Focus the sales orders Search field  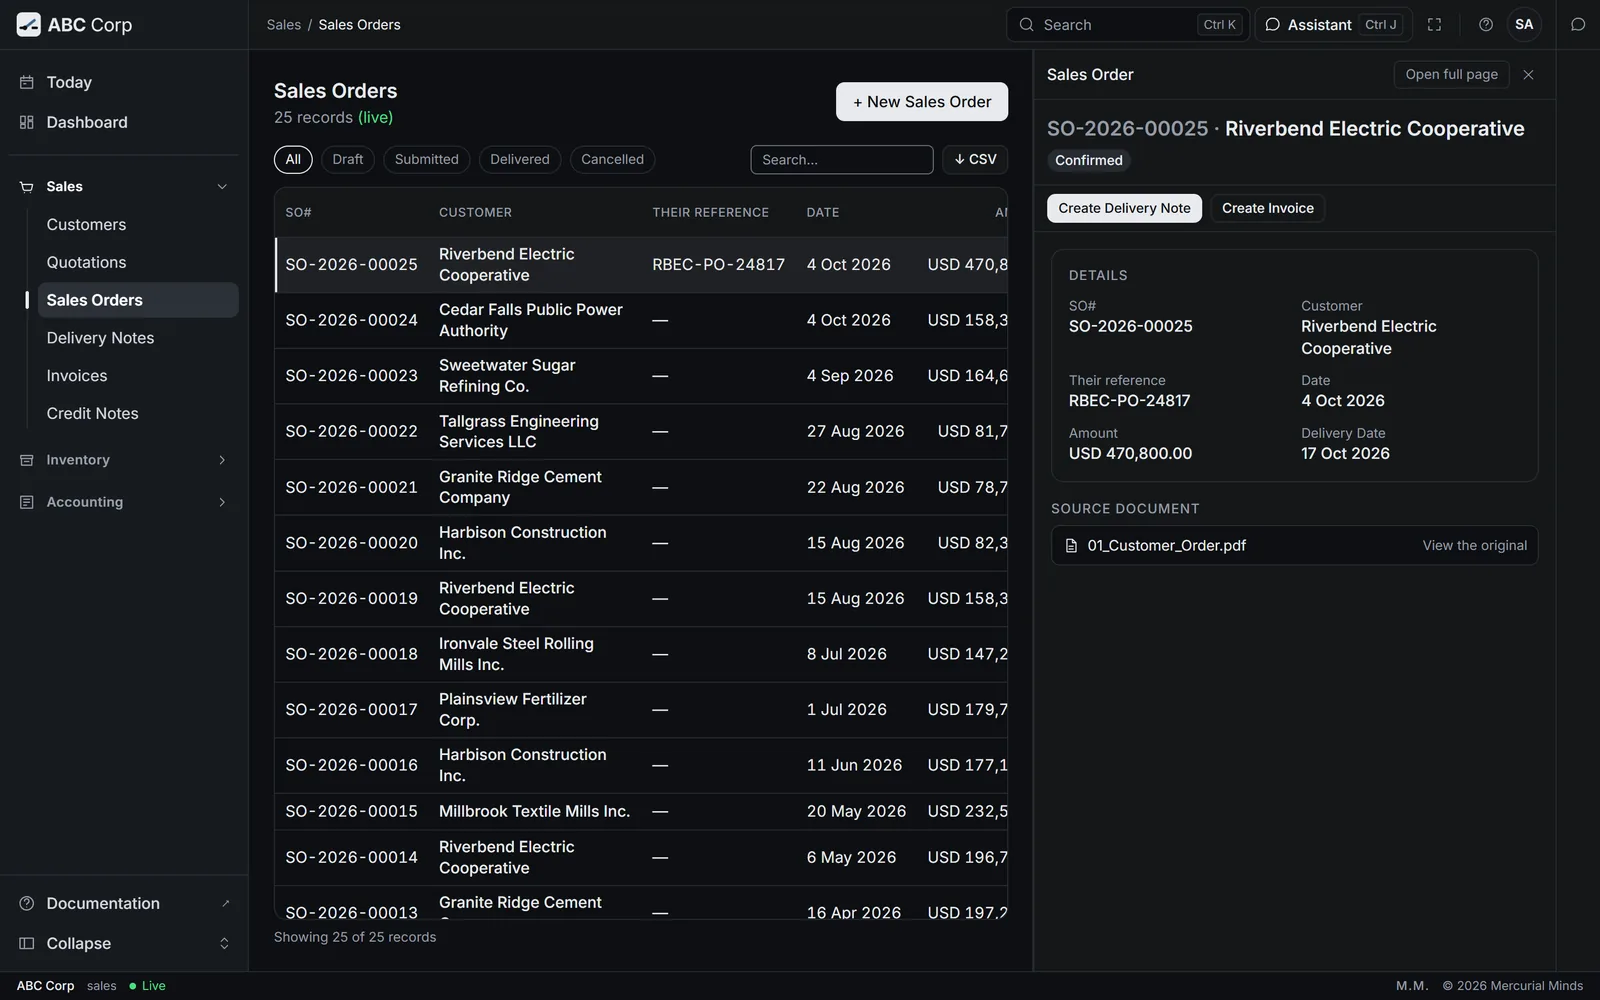pyautogui.click(x=842, y=160)
